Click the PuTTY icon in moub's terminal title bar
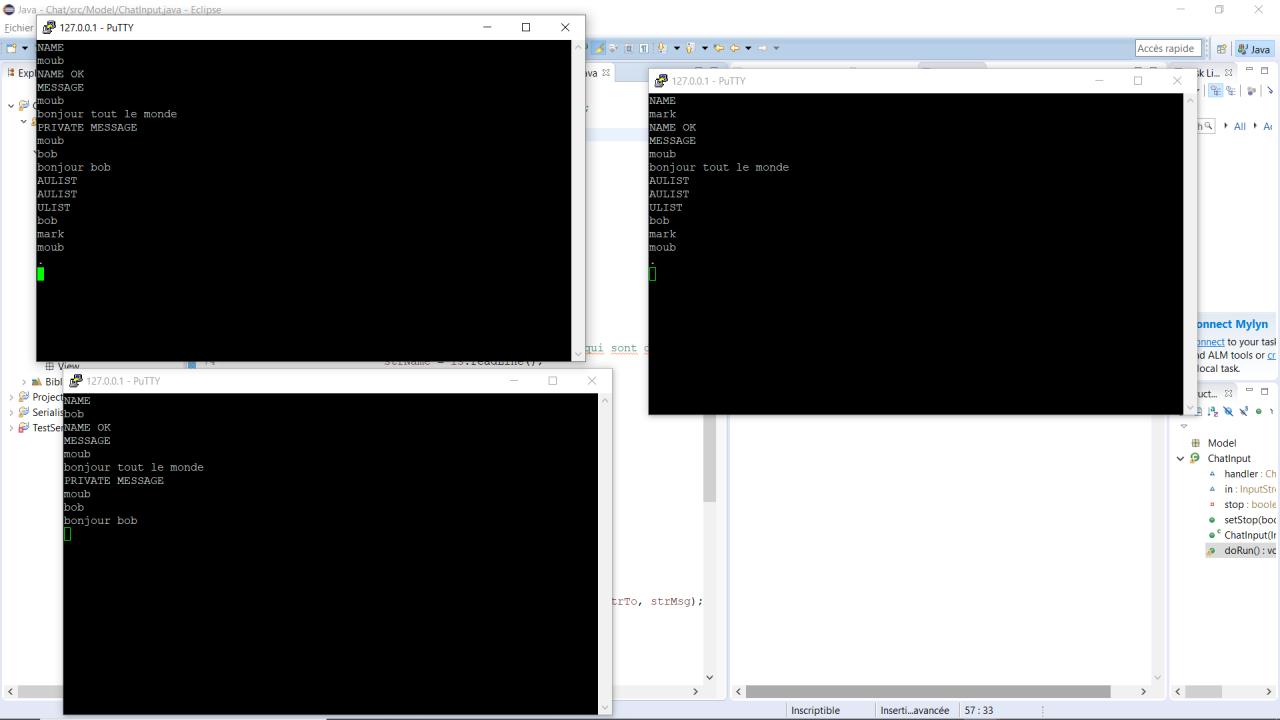Image resolution: width=1280 pixels, height=720 pixels. pyautogui.click(x=49, y=28)
